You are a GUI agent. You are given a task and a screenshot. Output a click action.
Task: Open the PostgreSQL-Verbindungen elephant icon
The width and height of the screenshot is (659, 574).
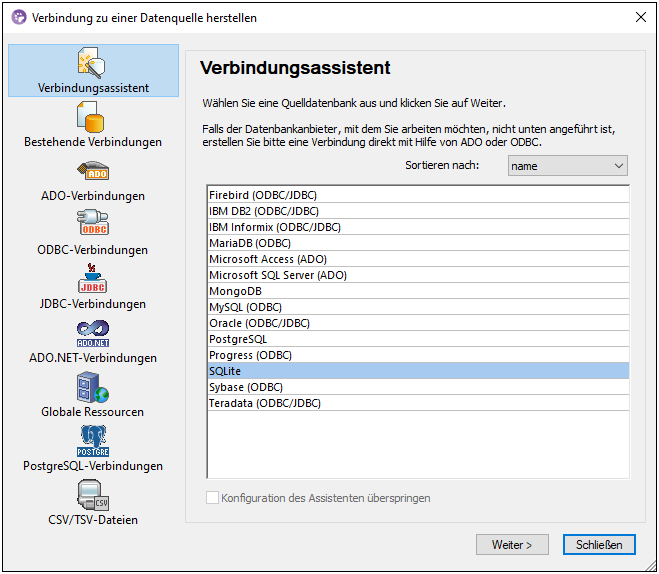[x=93, y=441]
